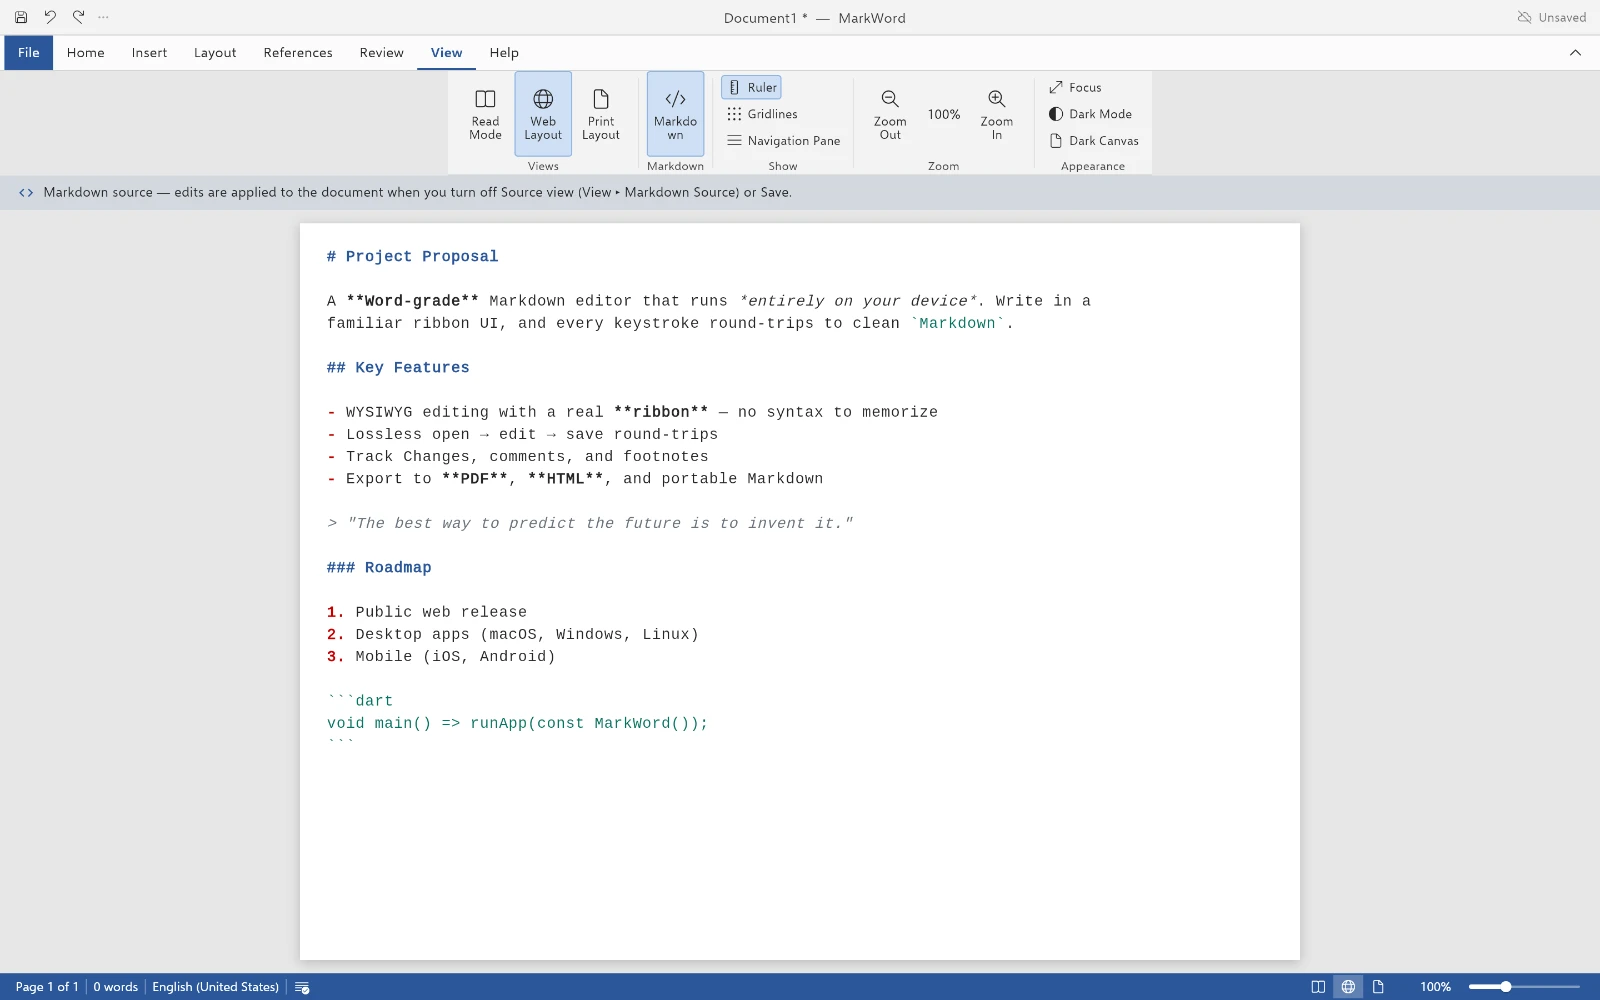Click the 'Lossless open → edit → save' line
This screenshot has height=1000, width=1600.
click(522, 435)
